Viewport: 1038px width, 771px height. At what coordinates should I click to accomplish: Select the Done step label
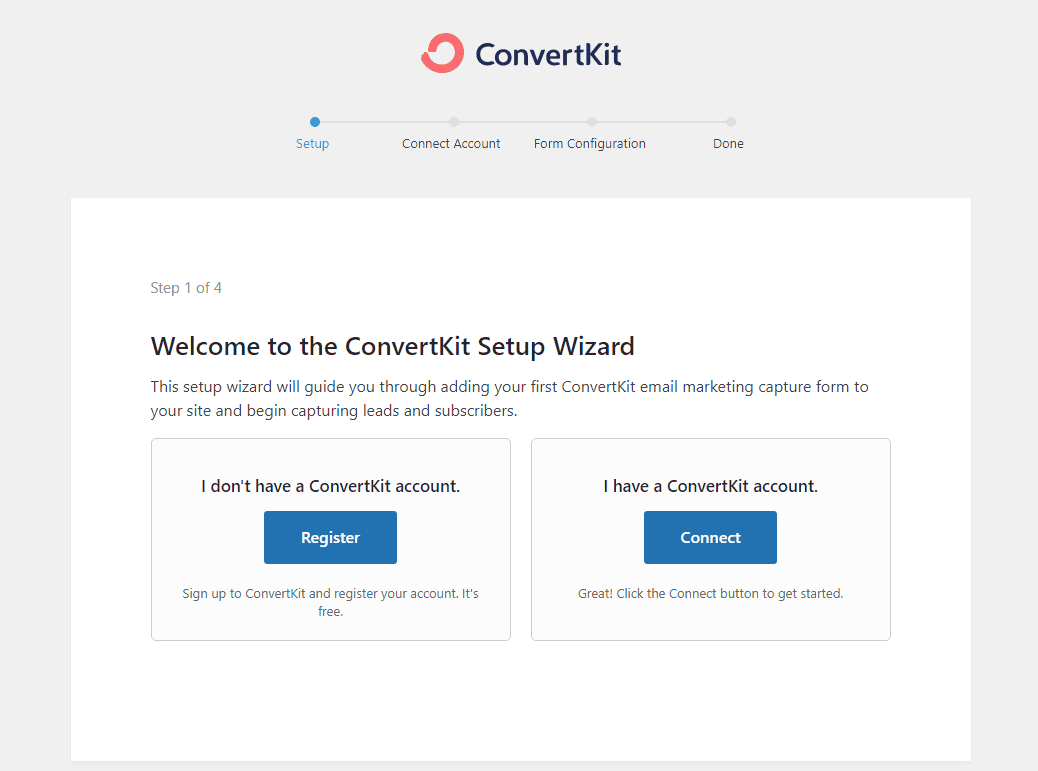728,144
